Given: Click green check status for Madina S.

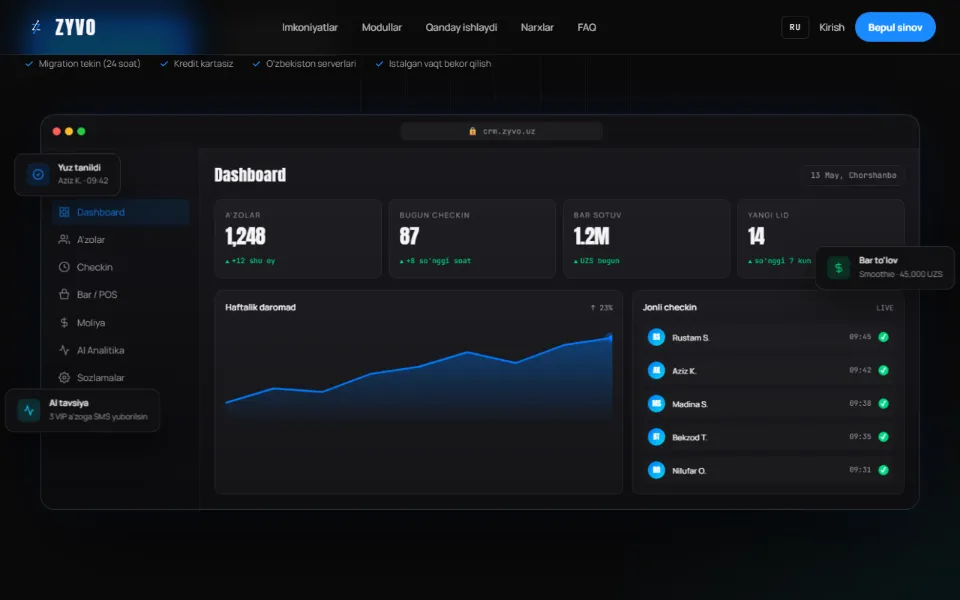Looking at the screenshot, I should 883,403.
